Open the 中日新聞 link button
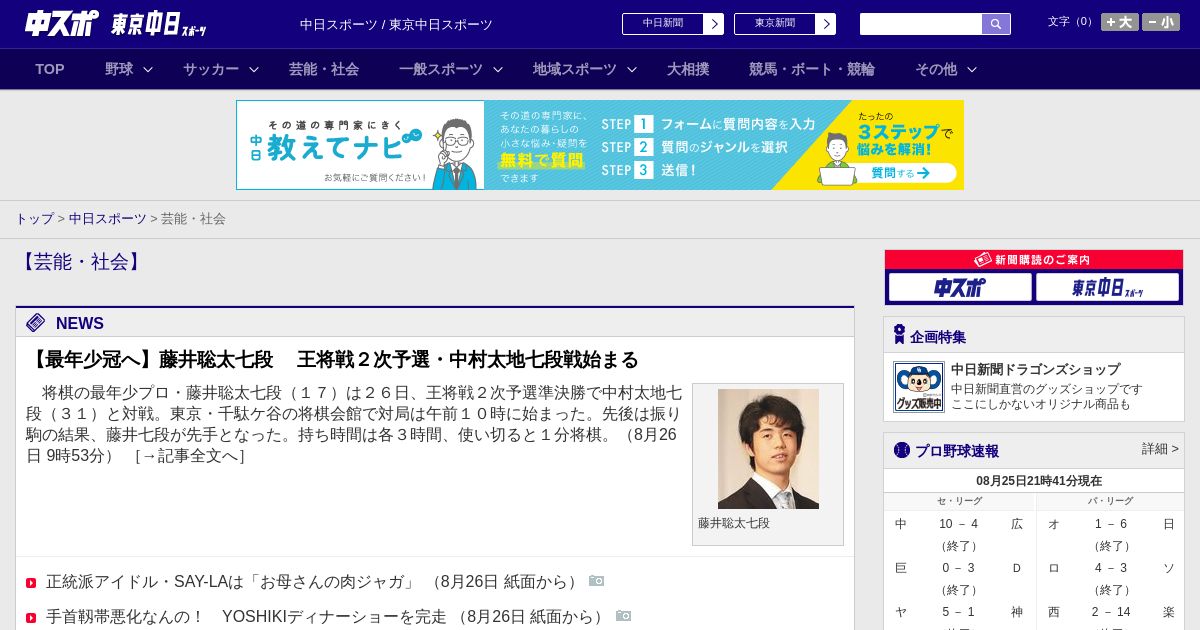Viewport: 1200px width, 630px height. 673,24
